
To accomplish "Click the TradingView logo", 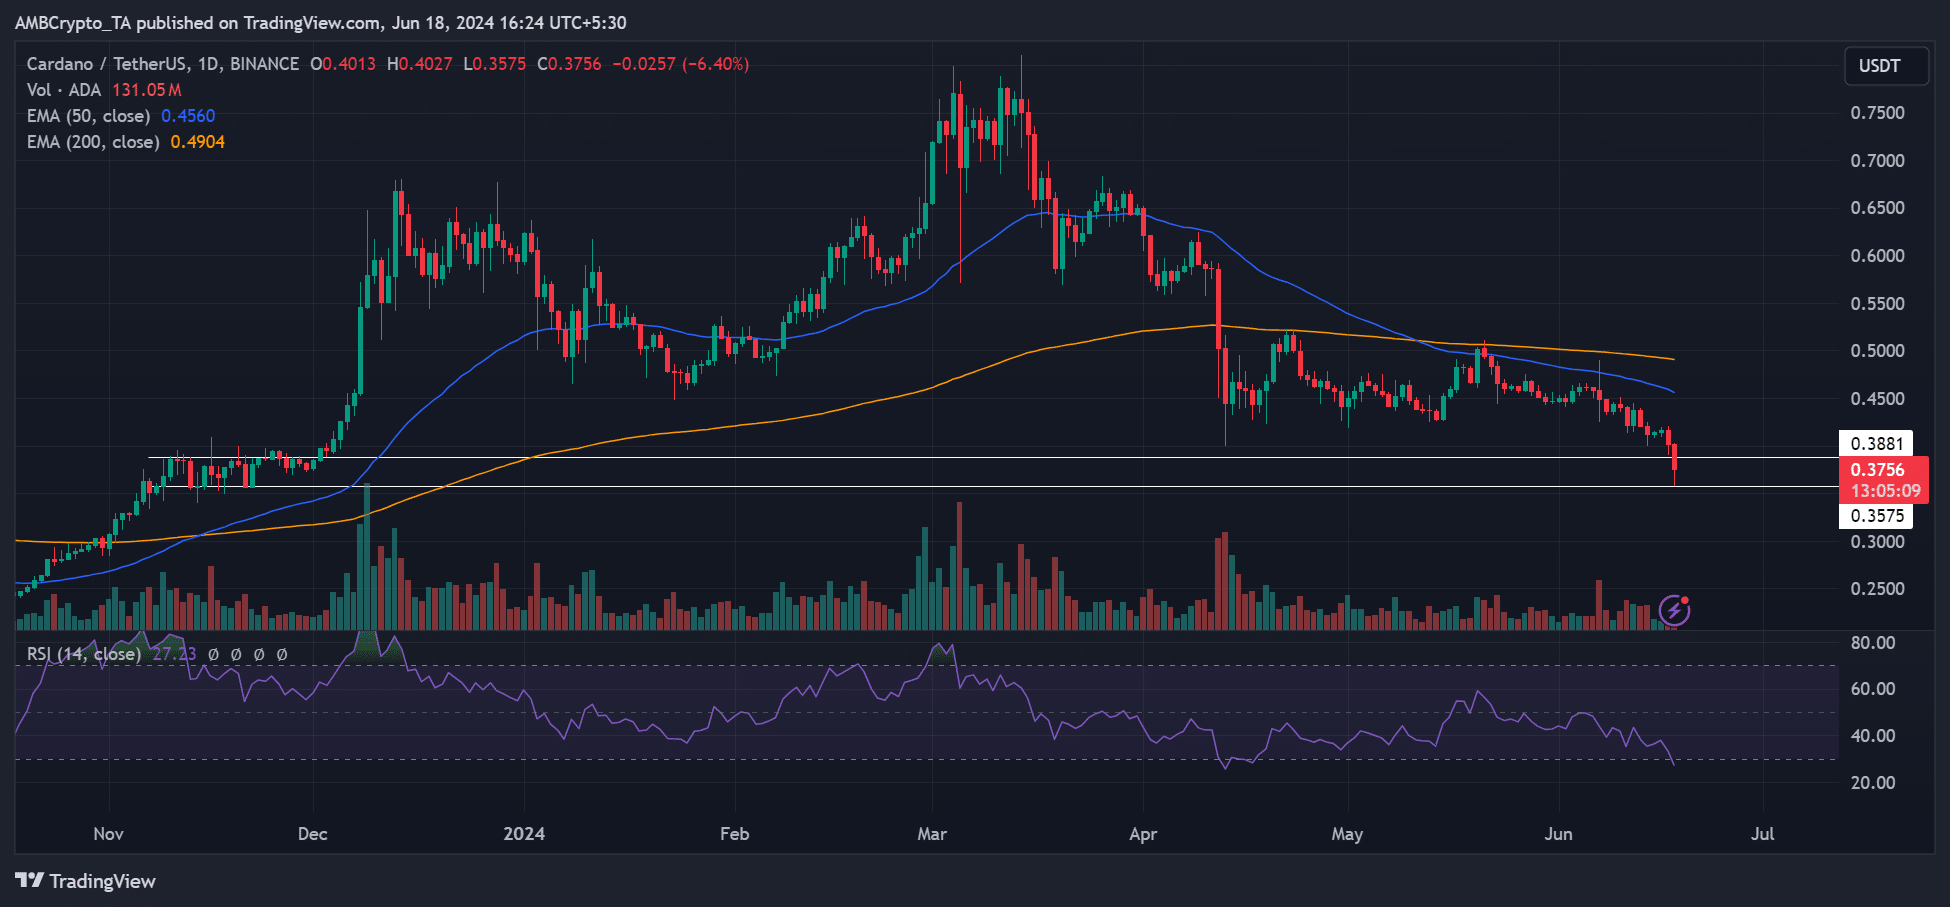I will (x=86, y=881).
